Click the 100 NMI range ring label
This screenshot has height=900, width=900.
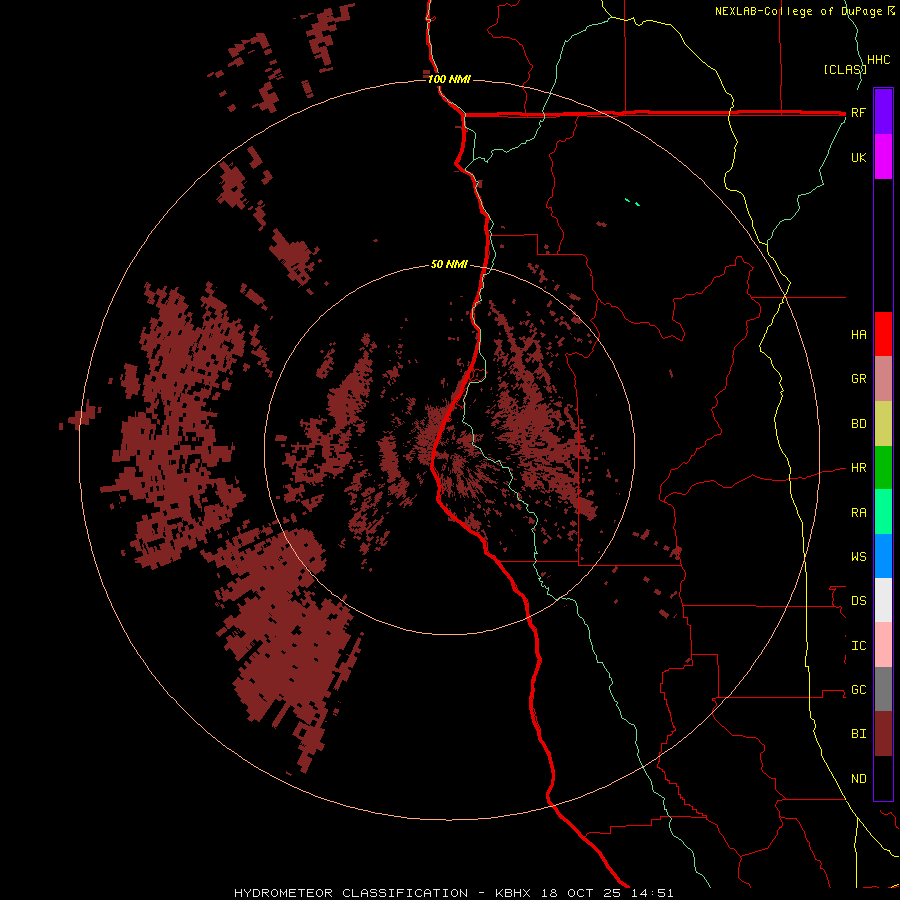pyautogui.click(x=449, y=79)
